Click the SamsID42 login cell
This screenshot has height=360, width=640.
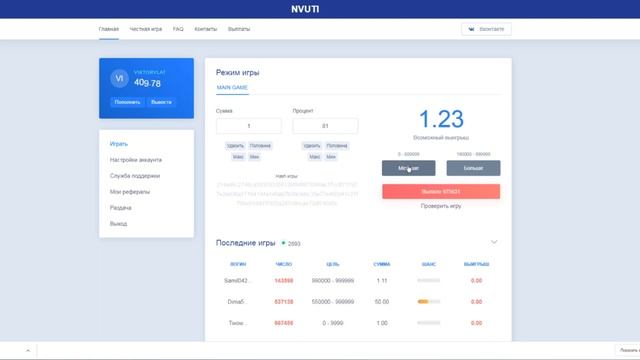[x=237, y=280]
